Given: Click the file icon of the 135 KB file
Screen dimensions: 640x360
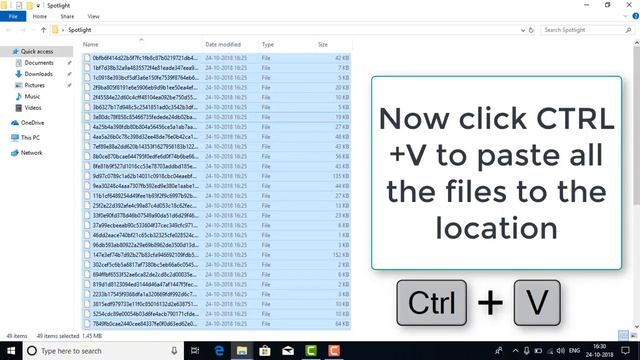Looking at the screenshot, I should 87,176.
